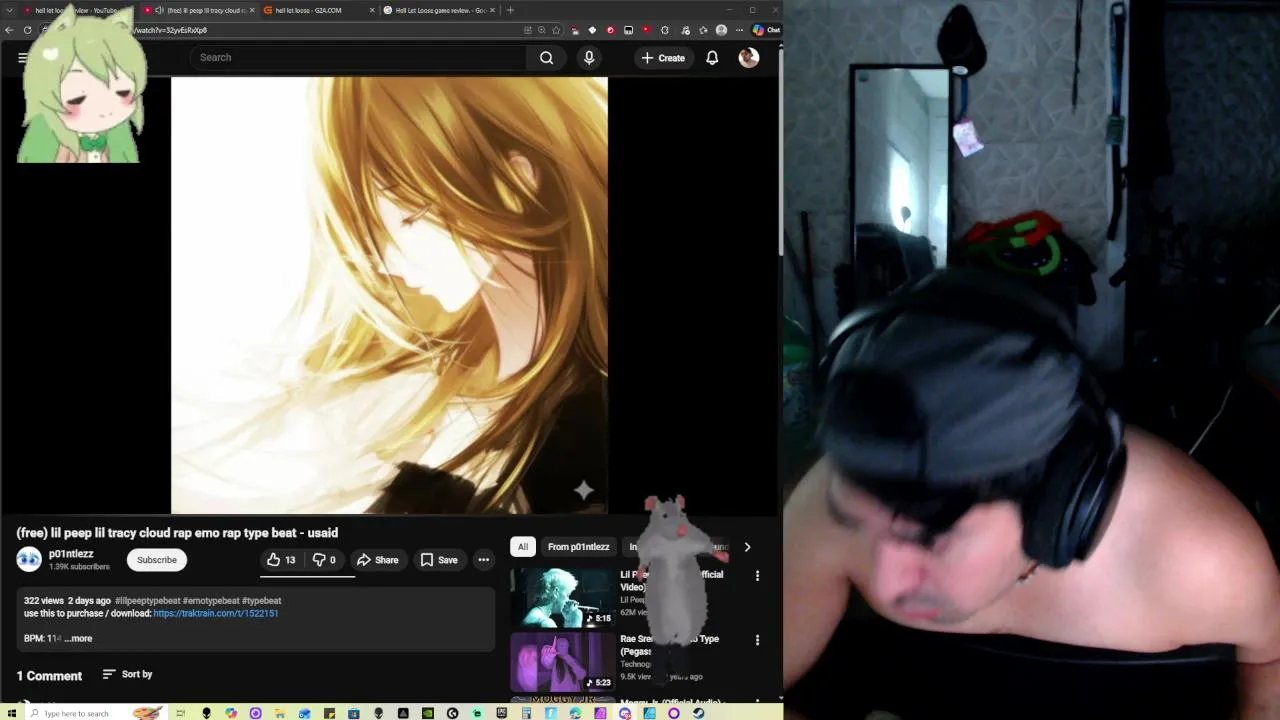Open options for the Lil Peep recommendation
The image size is (1280, 720).
click(757, 576)
